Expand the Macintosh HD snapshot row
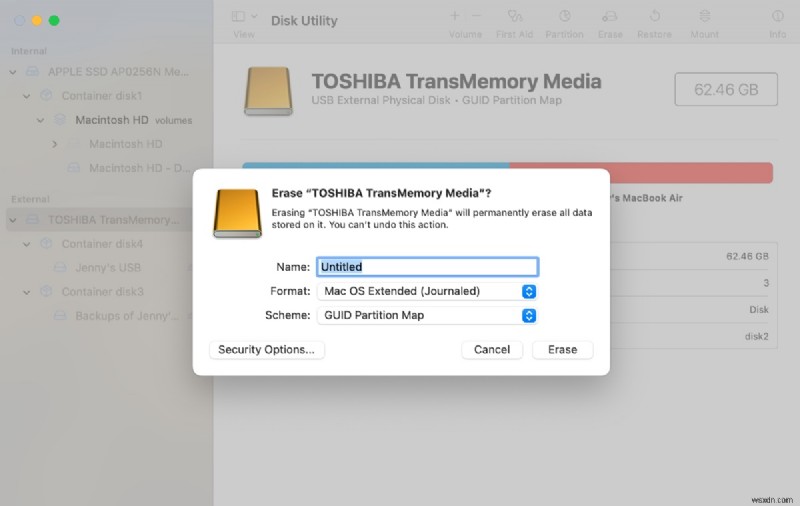The height and width of the screenshot is (506, 800). click(54, 144)
